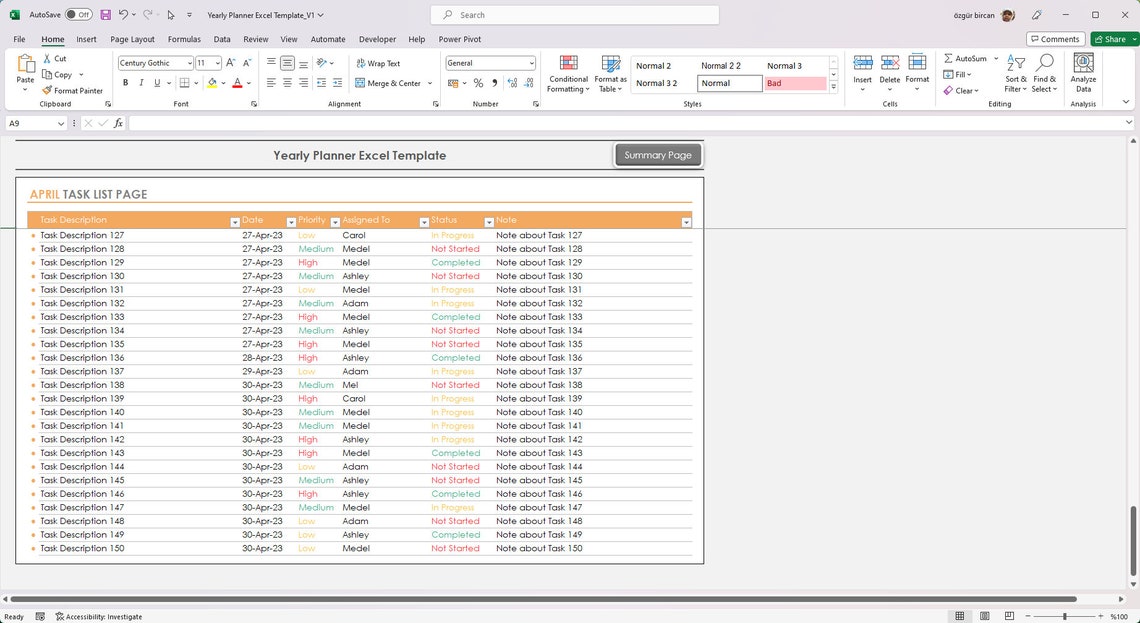
Task: Apply Percent Style number format
Action: point(478,83)
